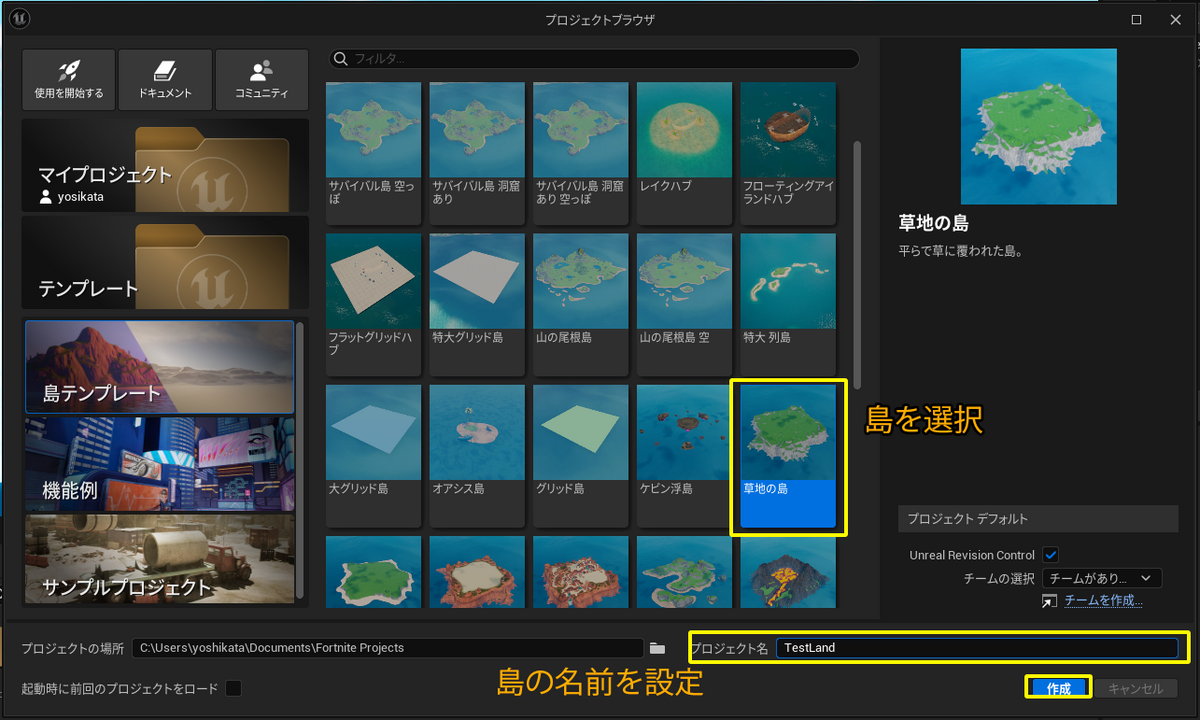Click the チームを作成 link
Image resolution: width=1200 pixels, height=720 pixels.
1103,601
